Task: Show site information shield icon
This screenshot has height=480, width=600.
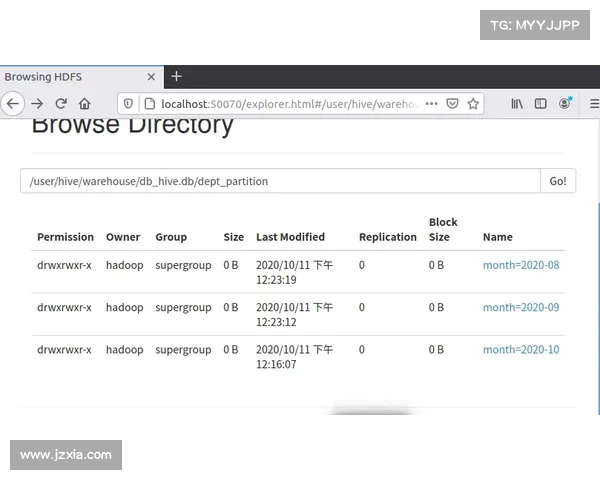Action: 127,103
